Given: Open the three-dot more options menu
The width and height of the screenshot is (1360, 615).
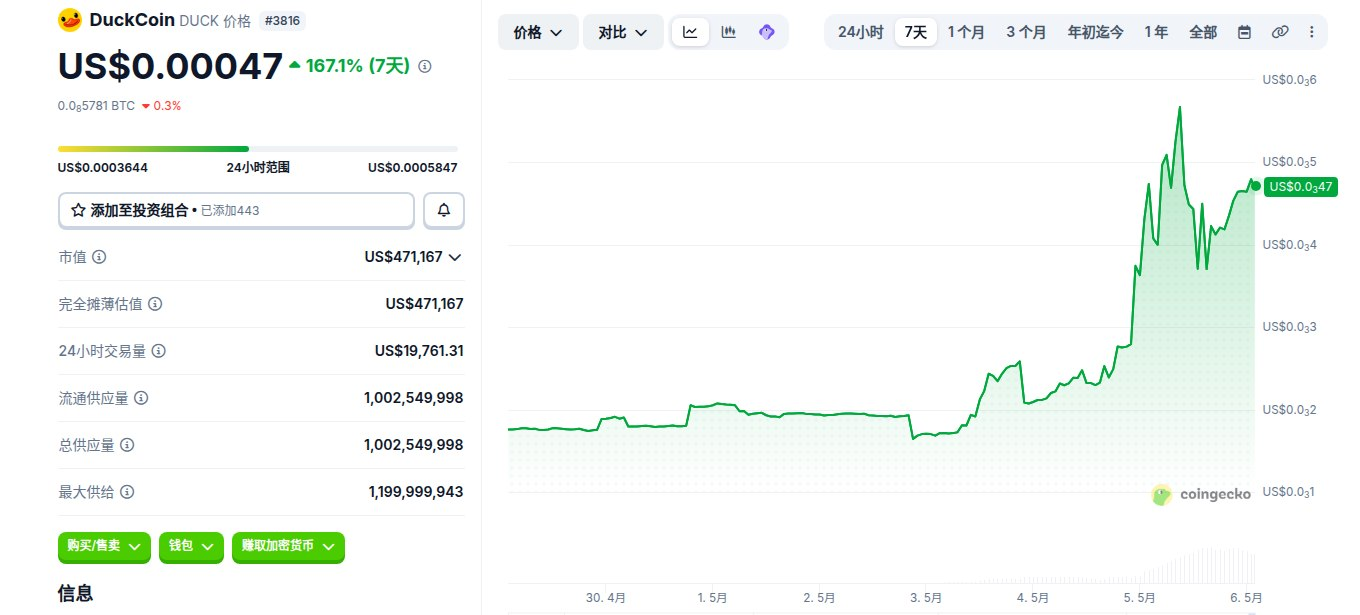Looking at the screenshot, I should click(x=1311, y=32).
